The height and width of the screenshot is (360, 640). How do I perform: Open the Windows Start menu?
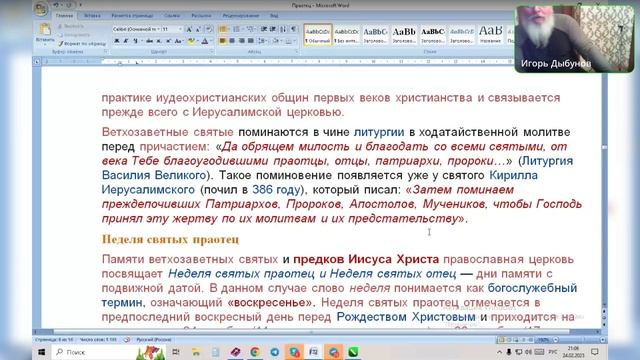tap(41, 352)
